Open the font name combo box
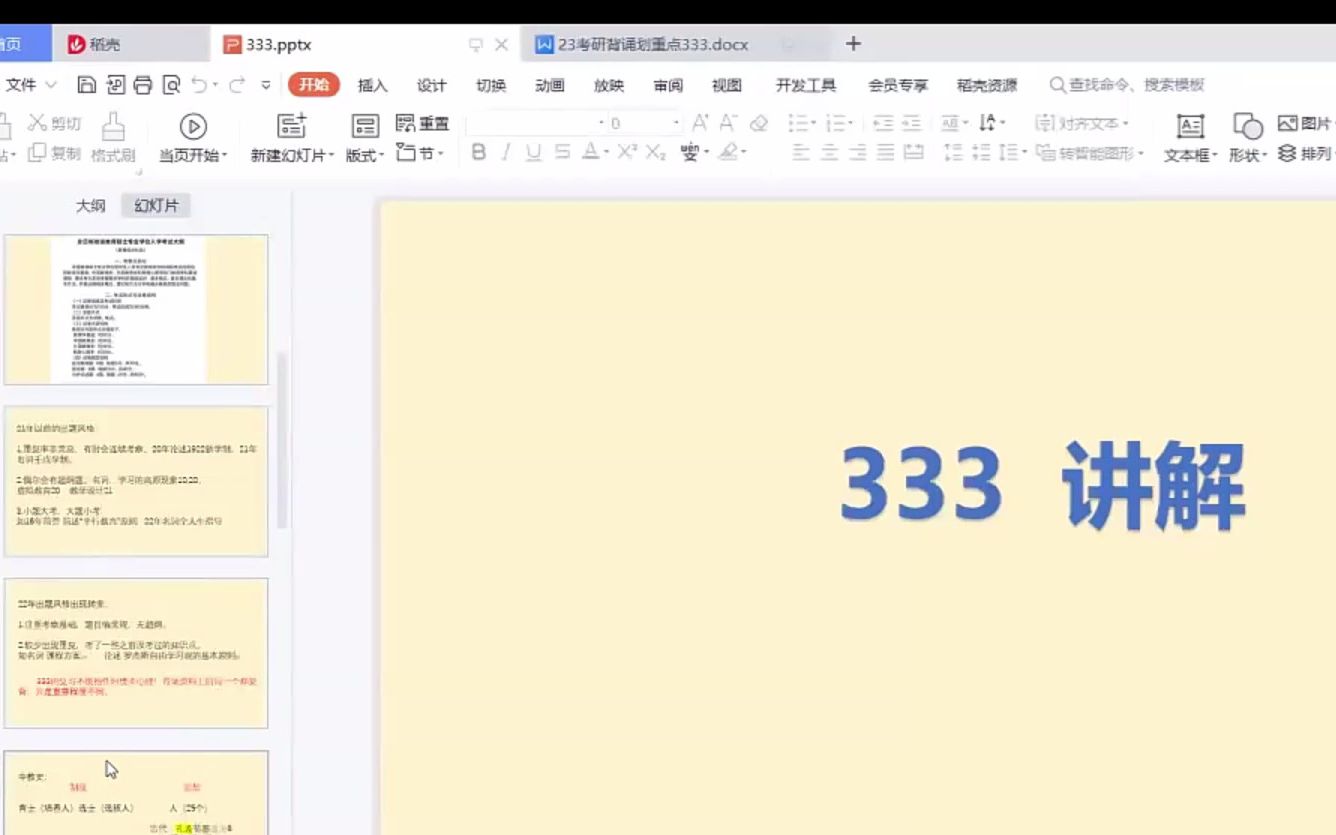 click(536, 123)
